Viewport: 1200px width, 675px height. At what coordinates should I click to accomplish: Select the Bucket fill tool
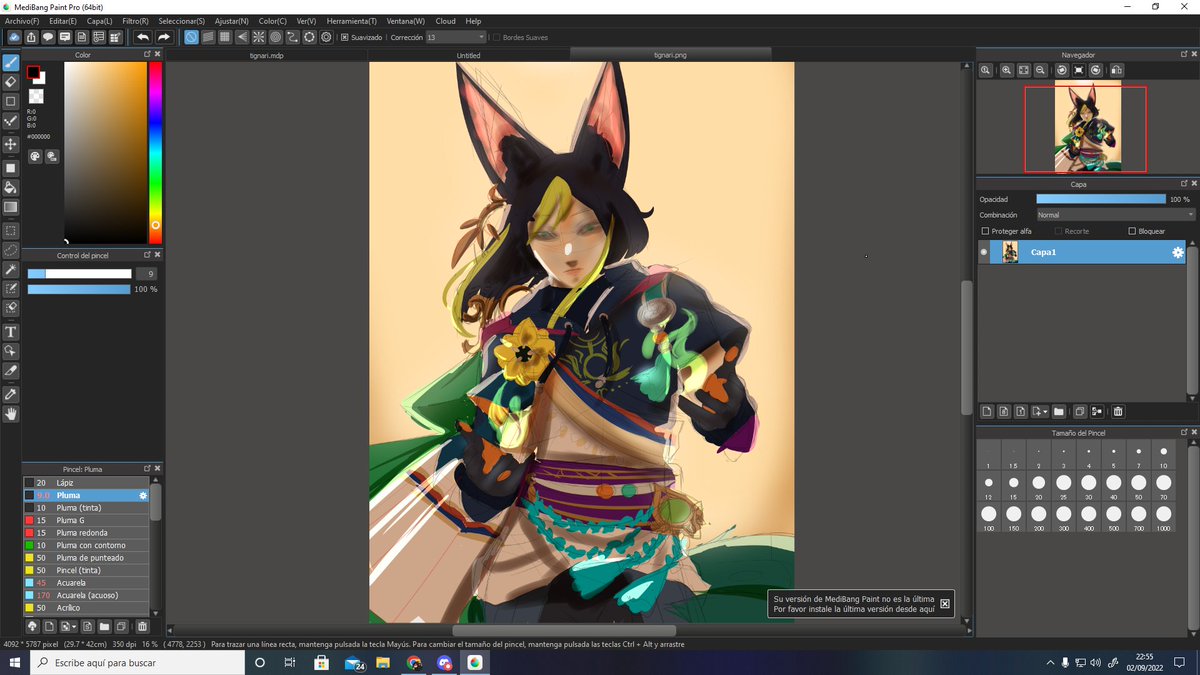coord(11,187)
